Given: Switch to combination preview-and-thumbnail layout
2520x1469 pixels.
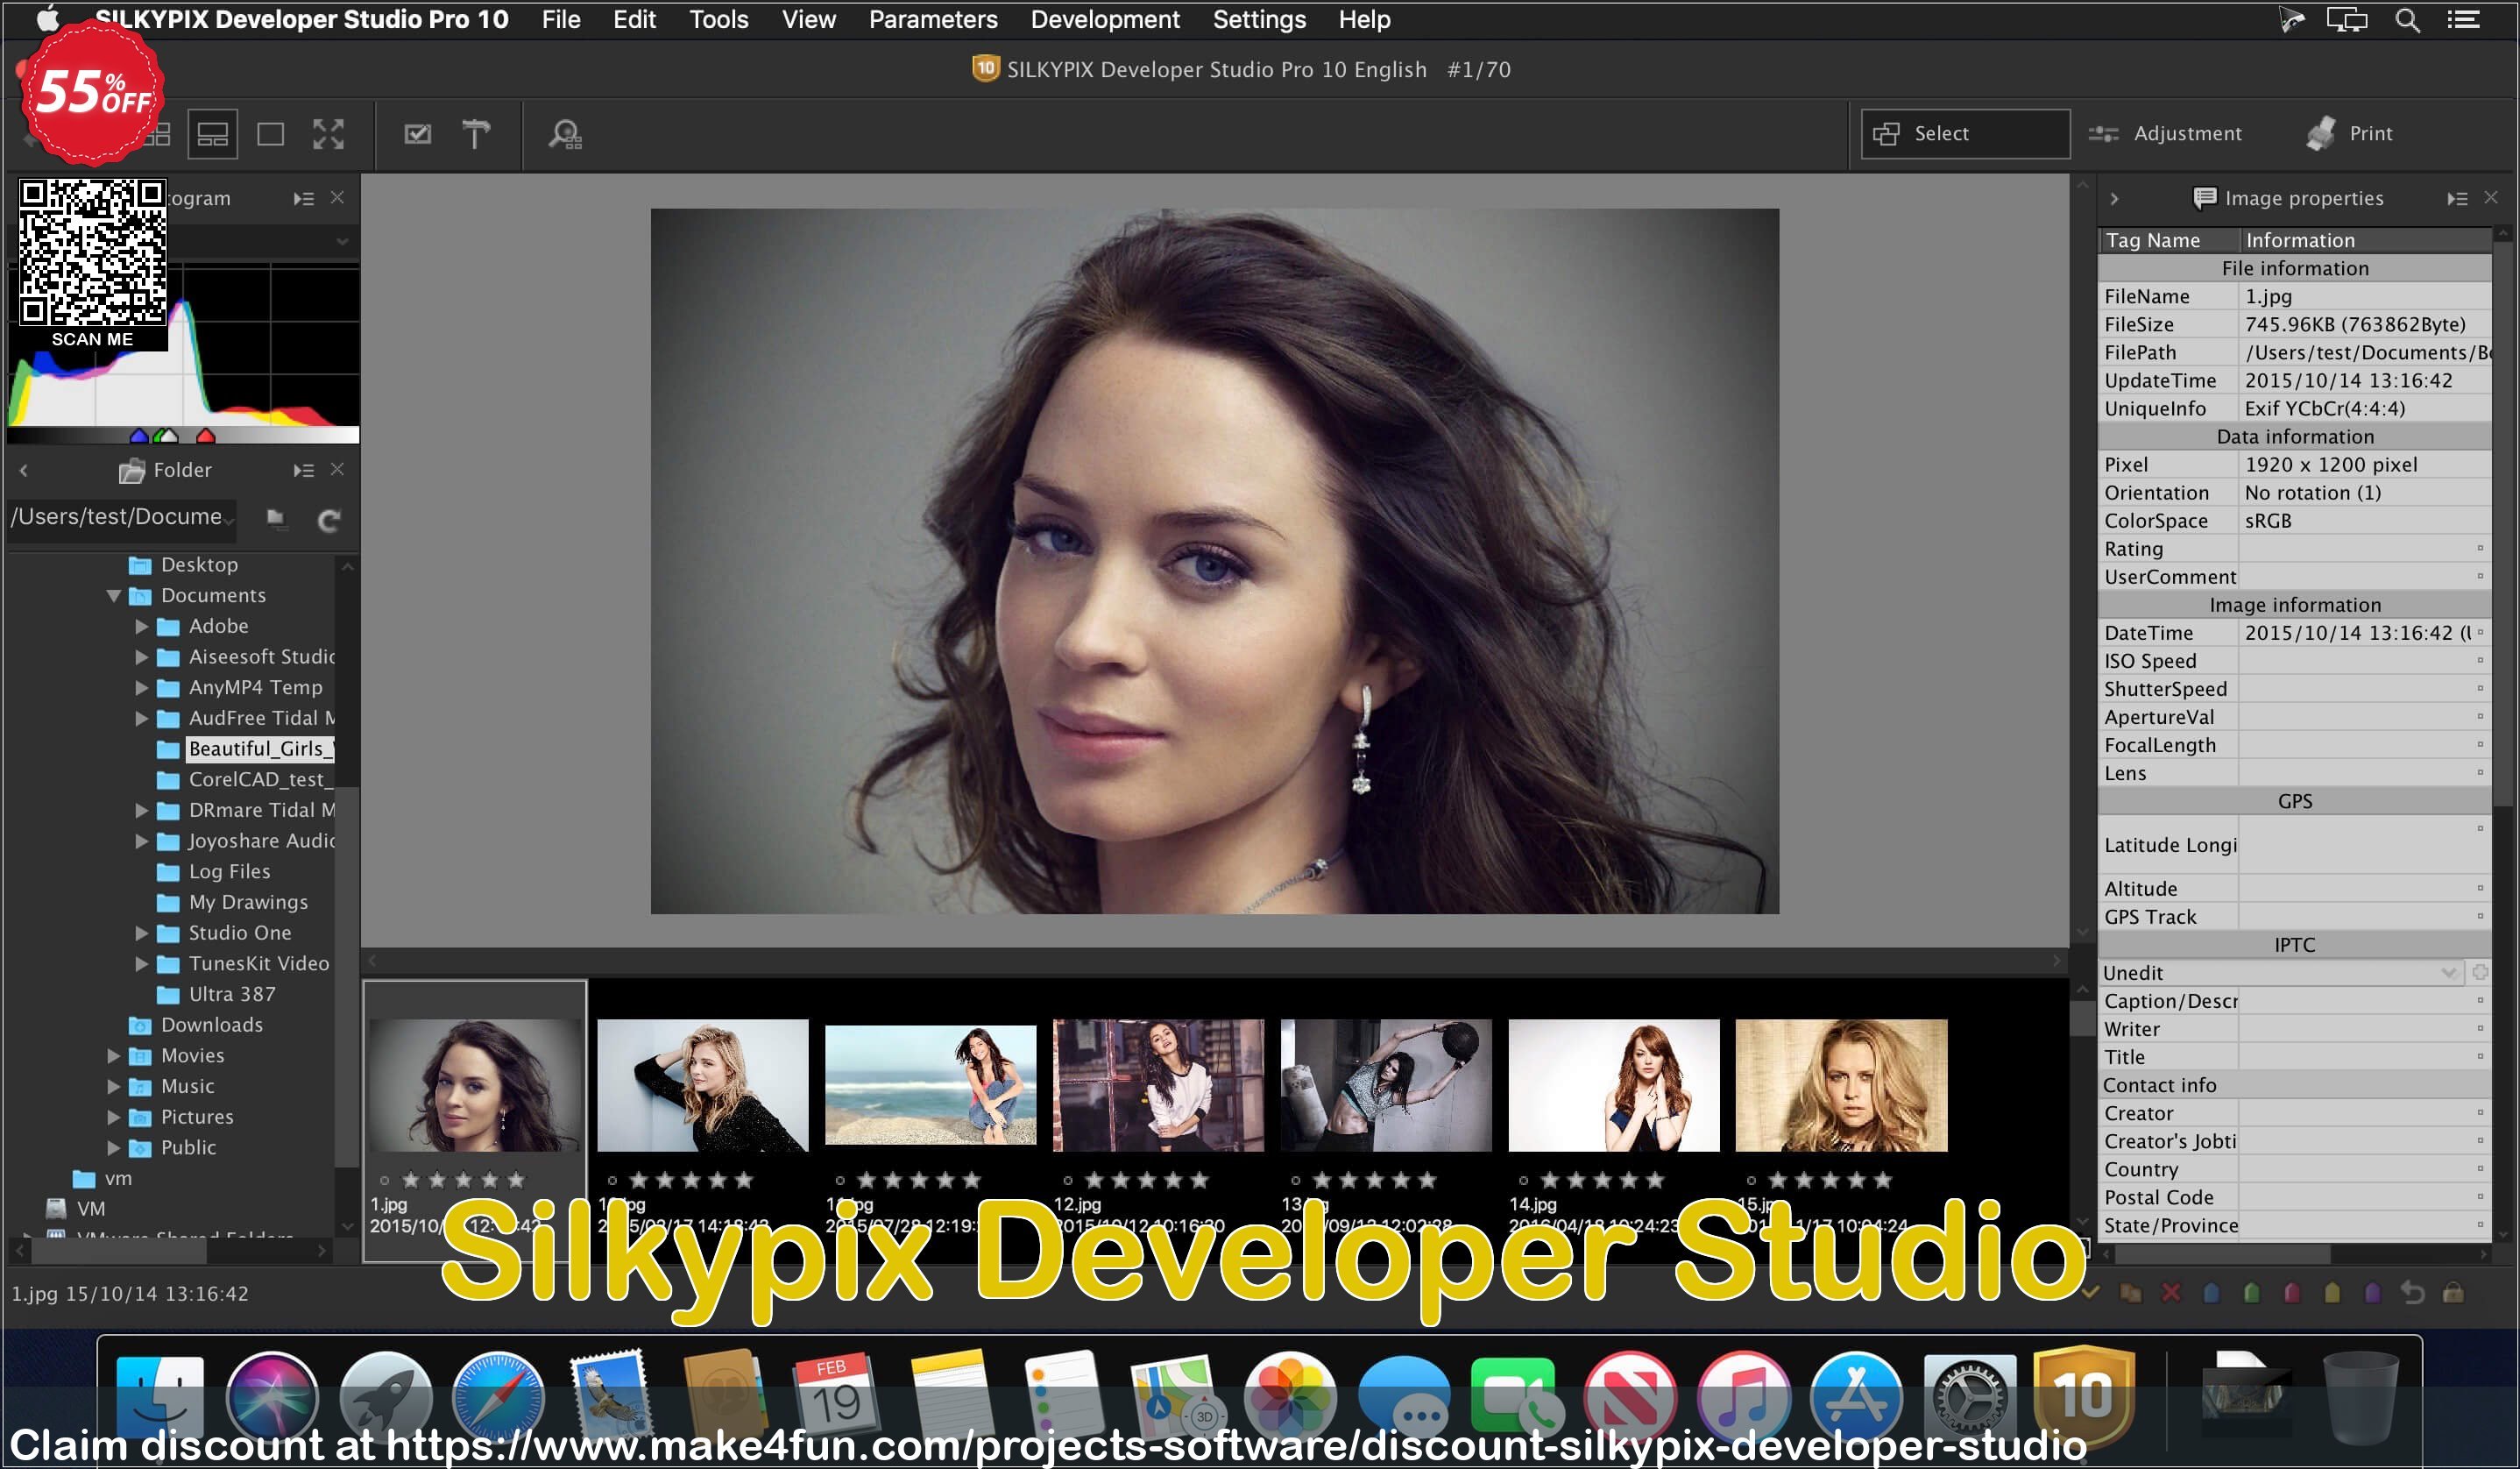Looking at the screenshot, I should click(x=212, y=134).
